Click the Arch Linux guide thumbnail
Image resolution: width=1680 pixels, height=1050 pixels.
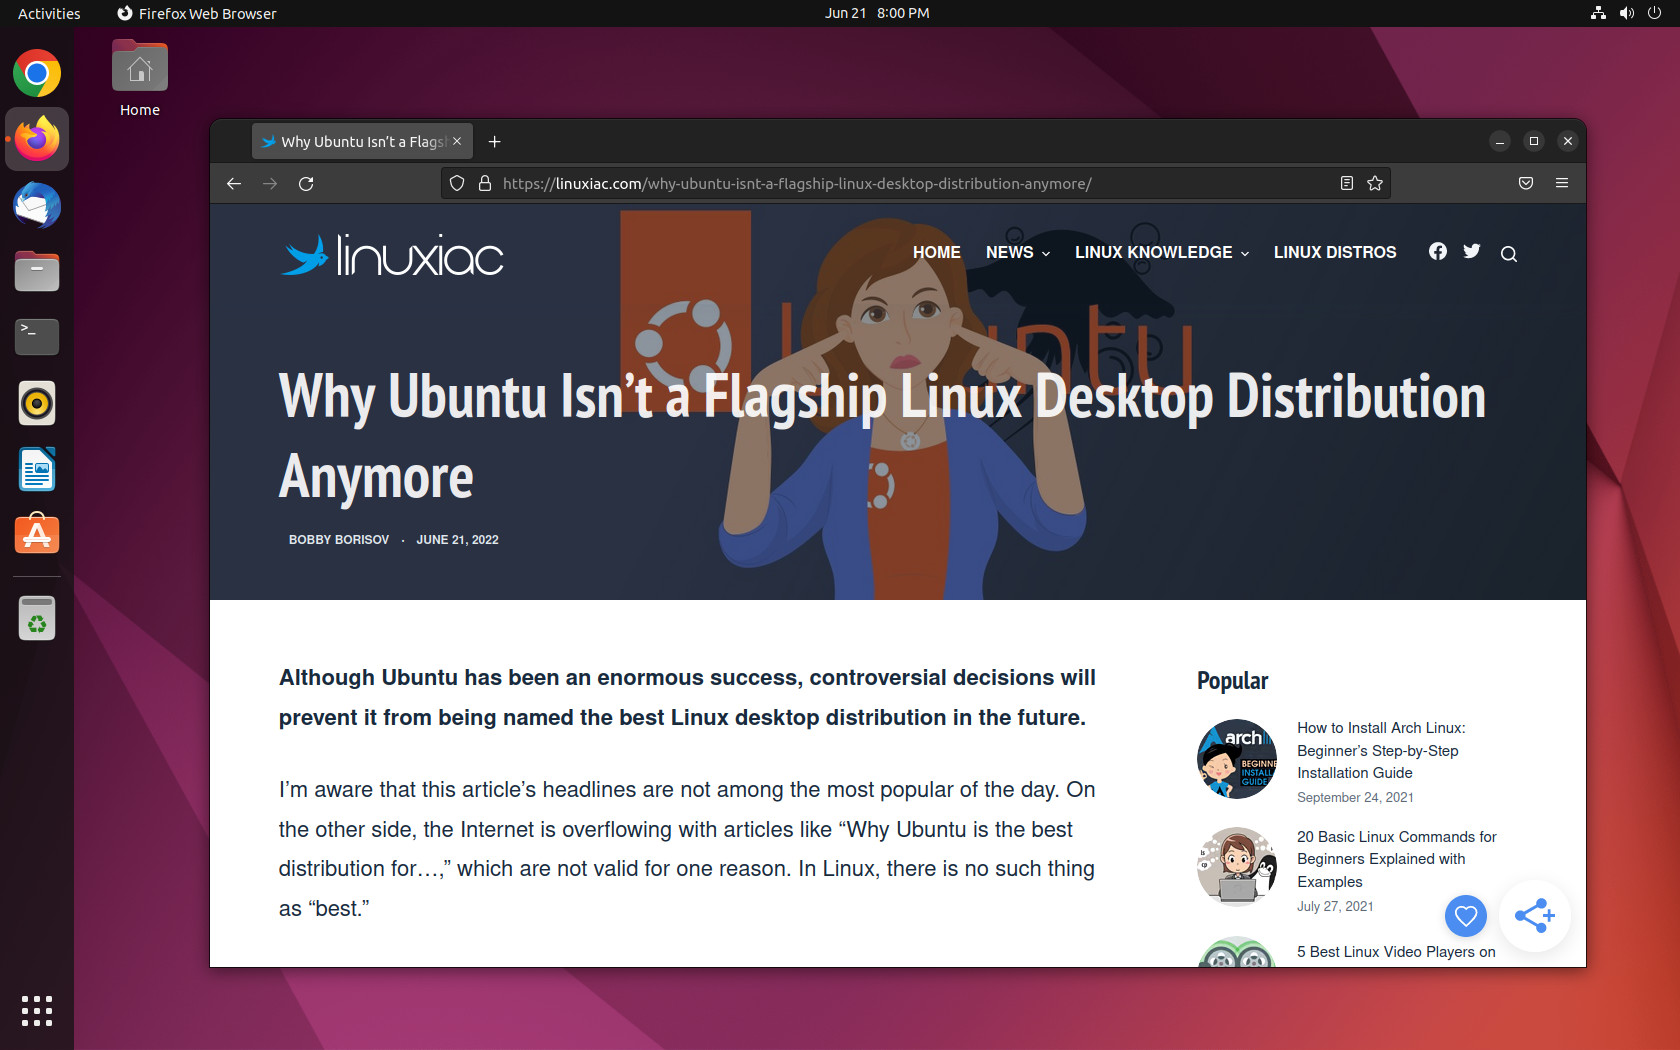(x=1237, y=759)
